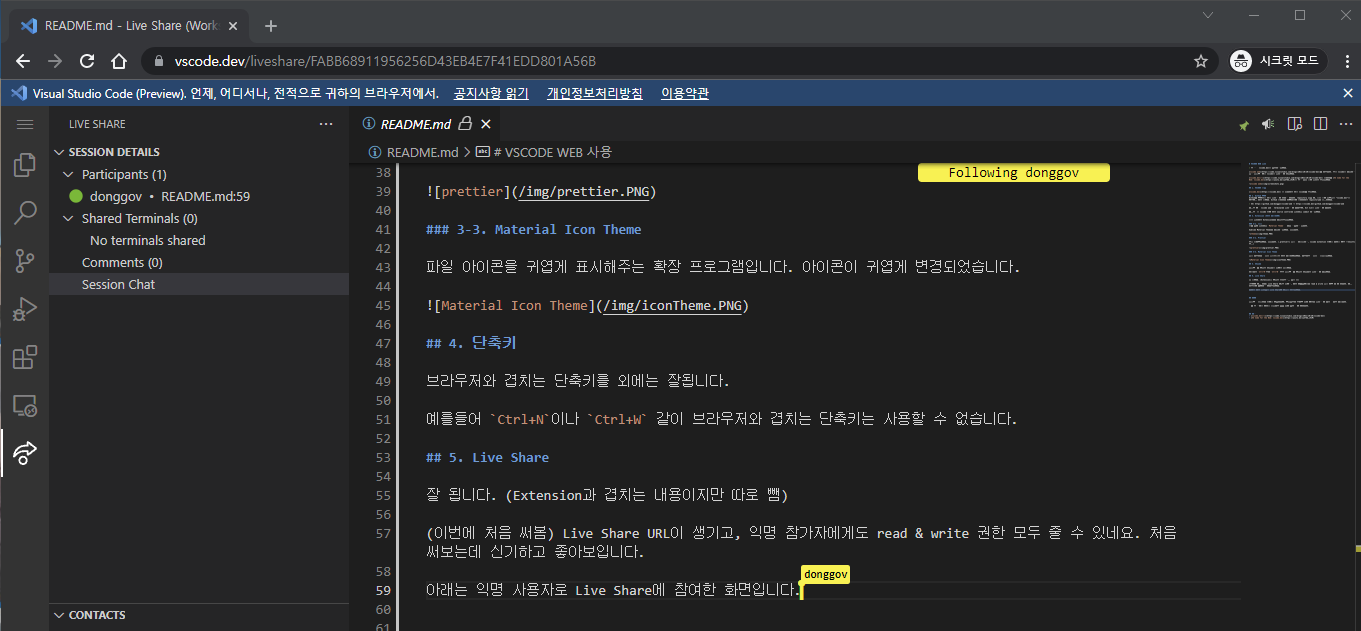This screenshot has width=1361, height=631.
Task: Open preview to the side icon
Action: tap(1294, 124)
